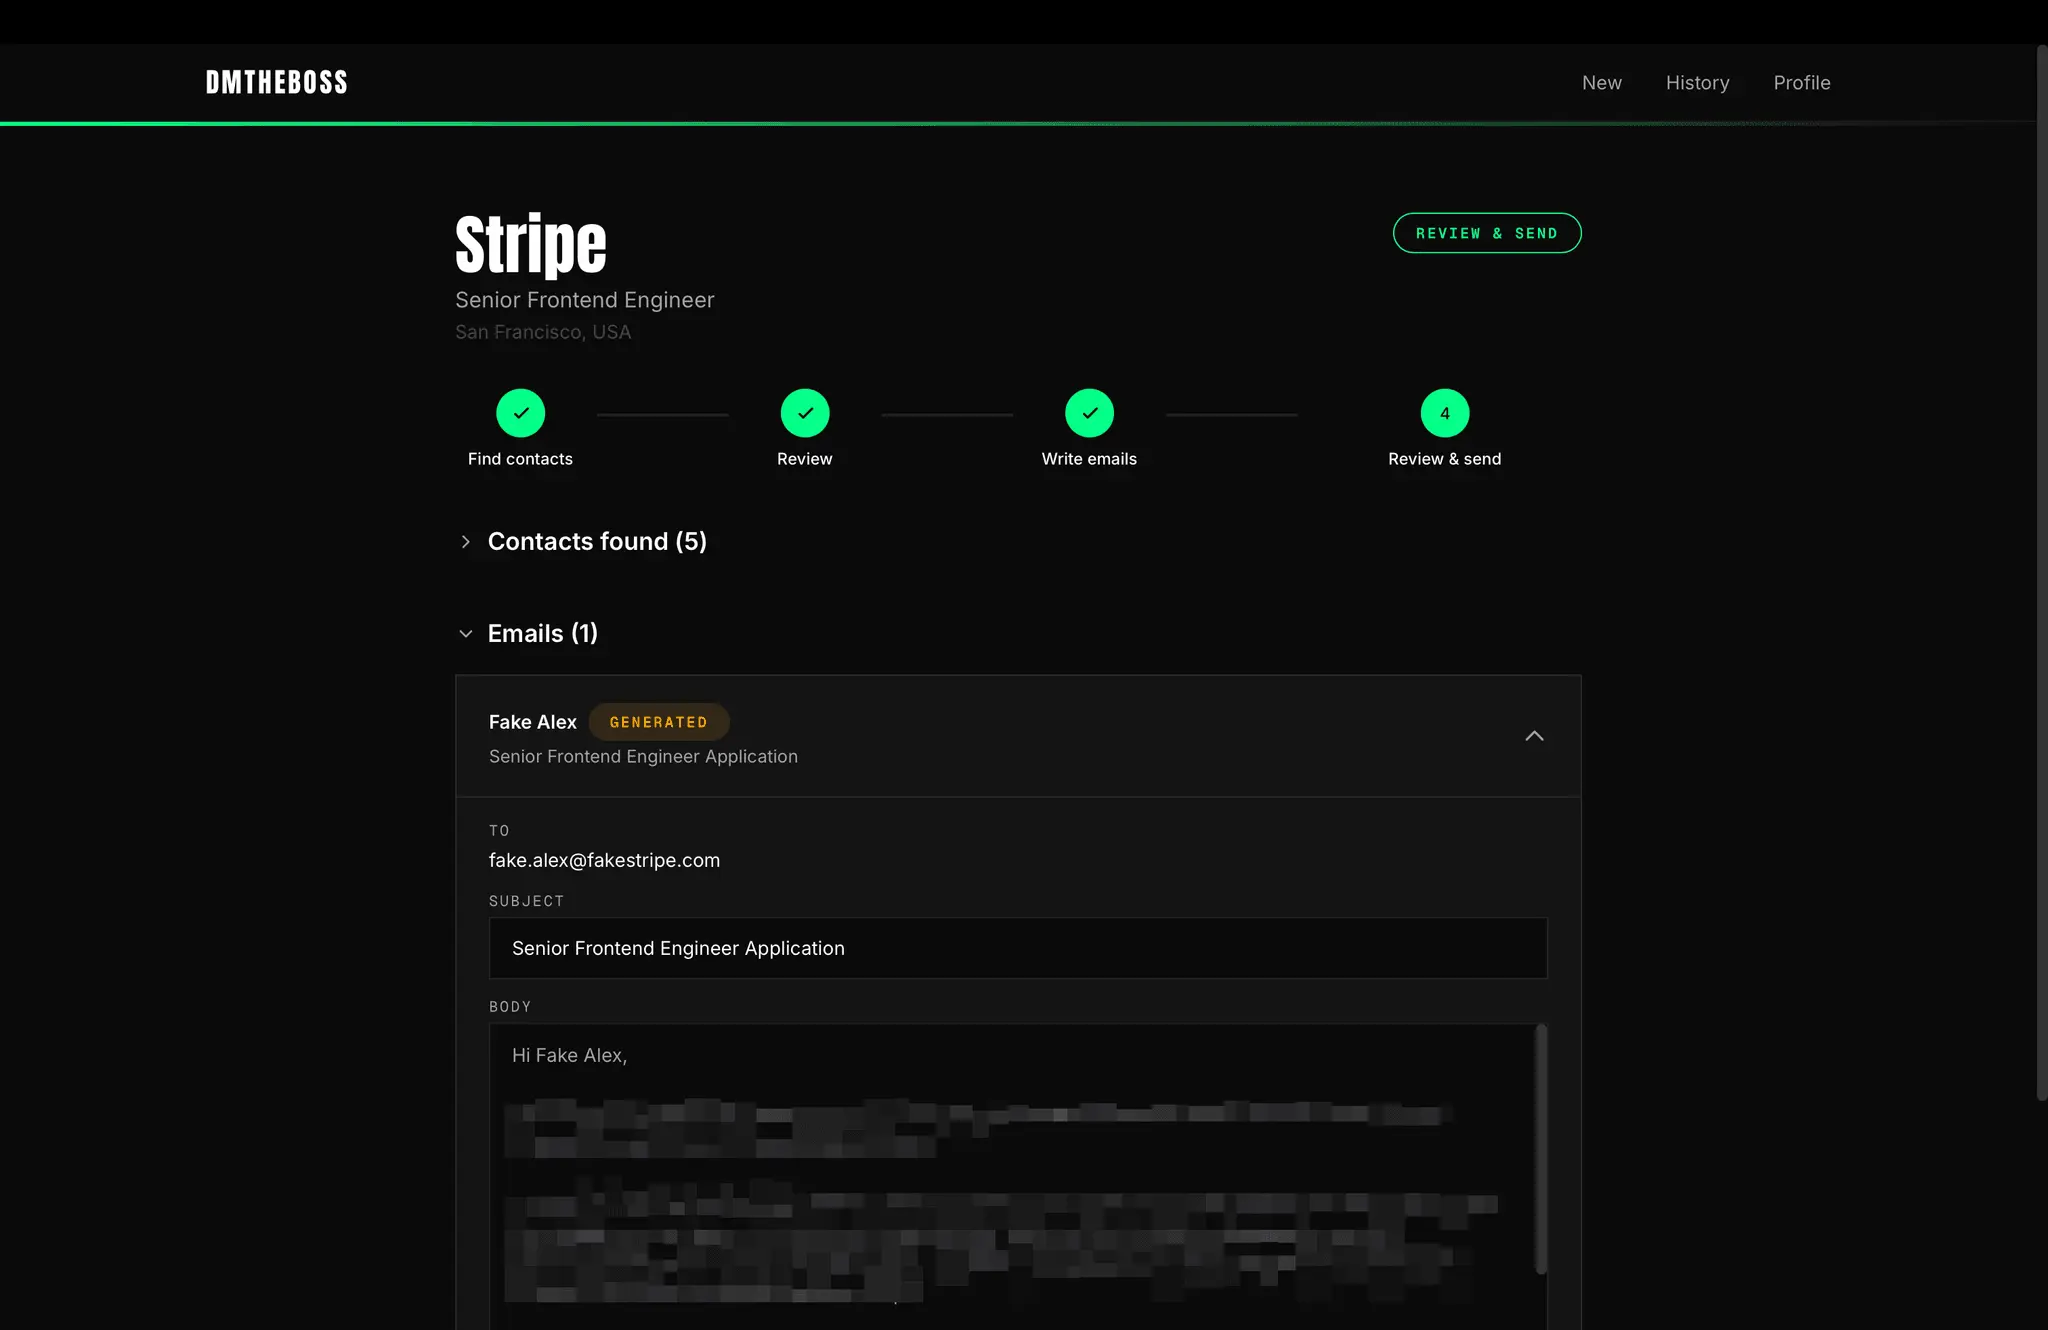This screenshot has height=1330, width=2048.
Task: Select the Write emails step checkmark
Action: tap(1089, 413)
